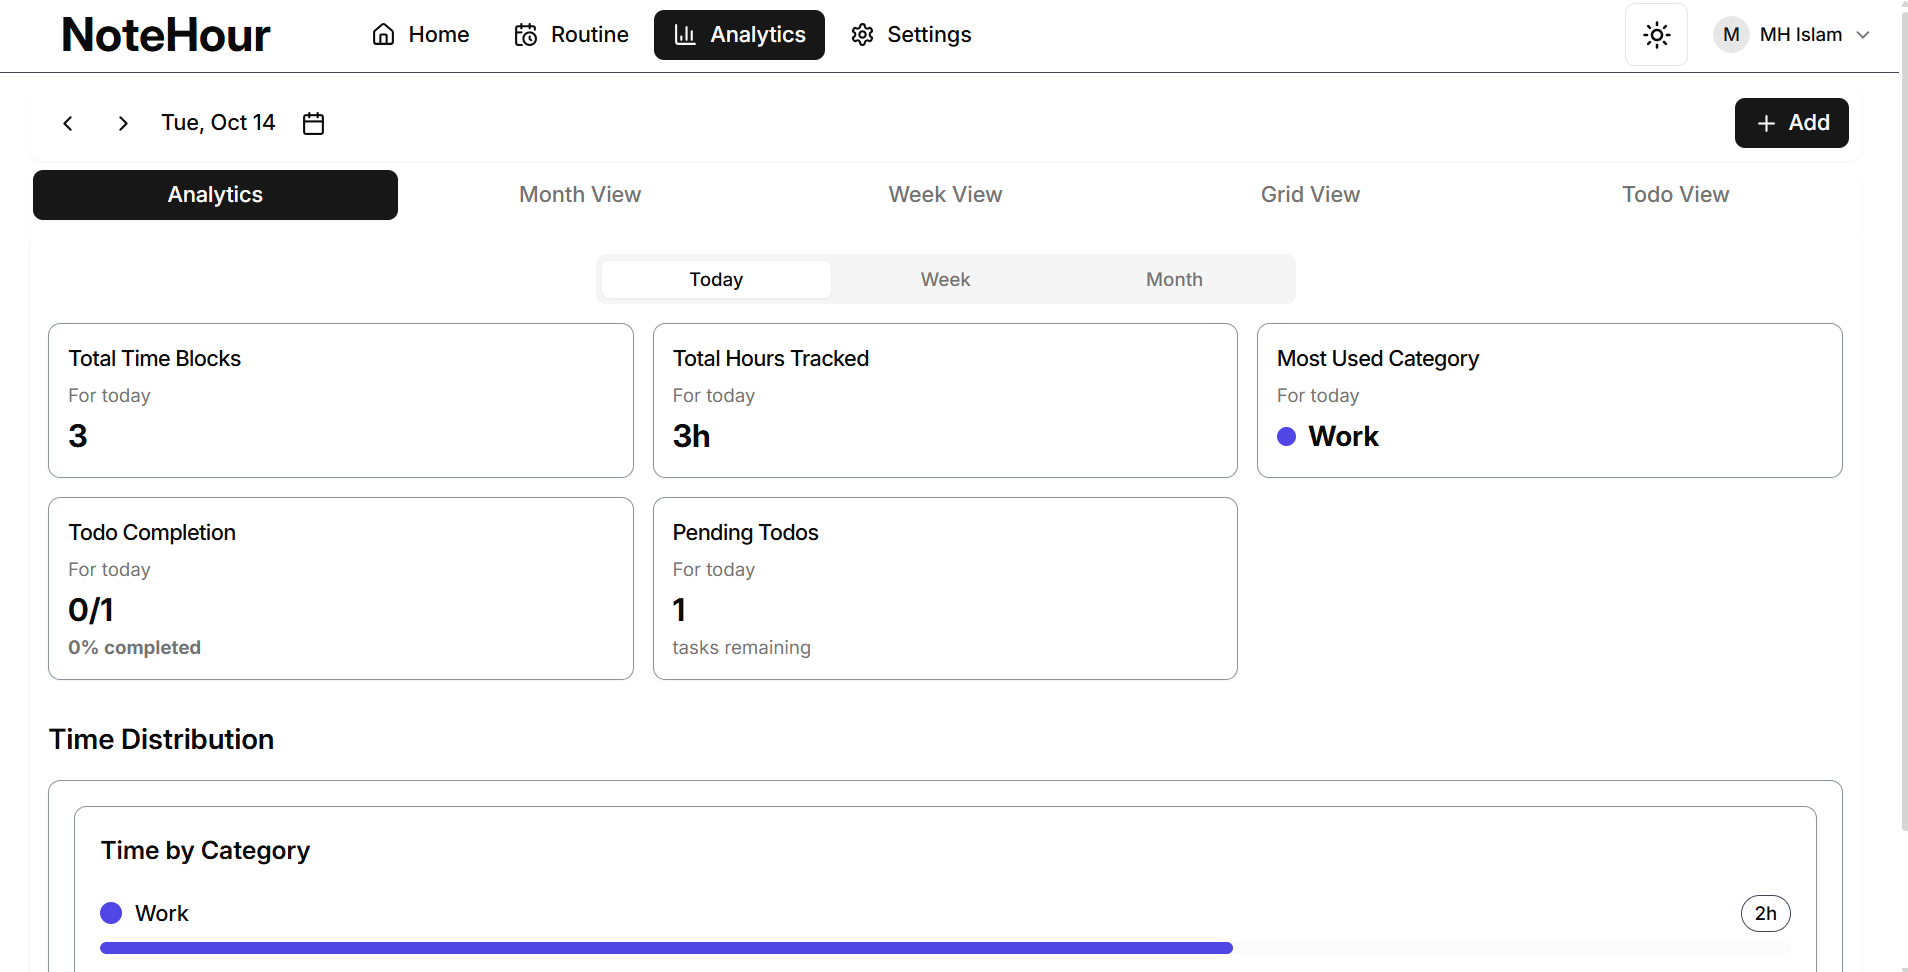Click the Routine calendar-clock icon

(526, 35)
